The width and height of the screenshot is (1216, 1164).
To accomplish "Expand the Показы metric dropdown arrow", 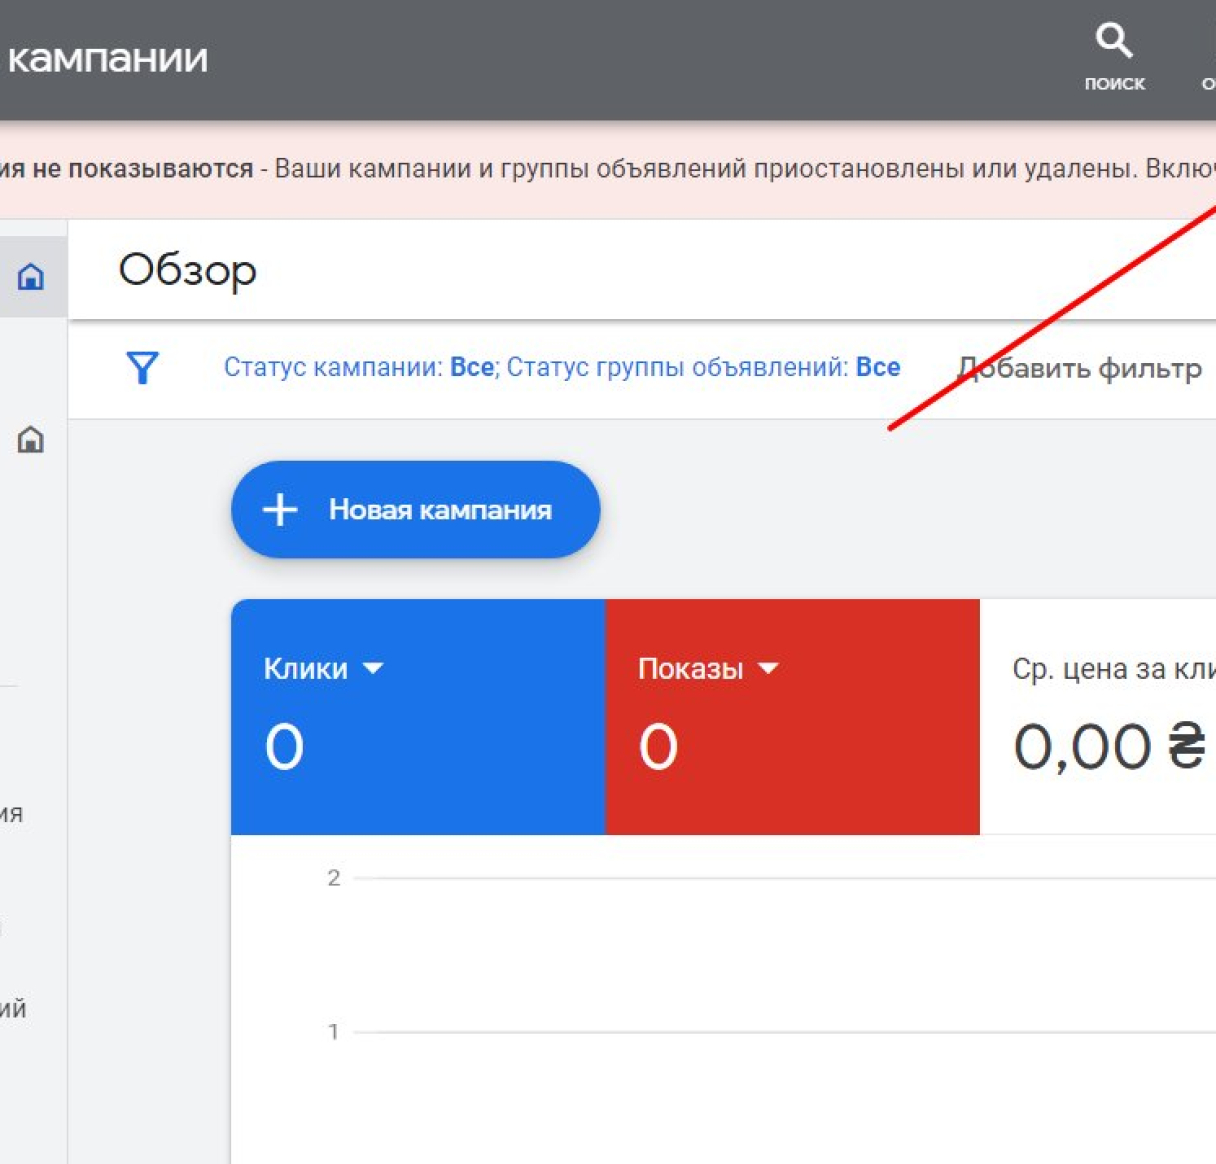I will (x=768, y=668).
